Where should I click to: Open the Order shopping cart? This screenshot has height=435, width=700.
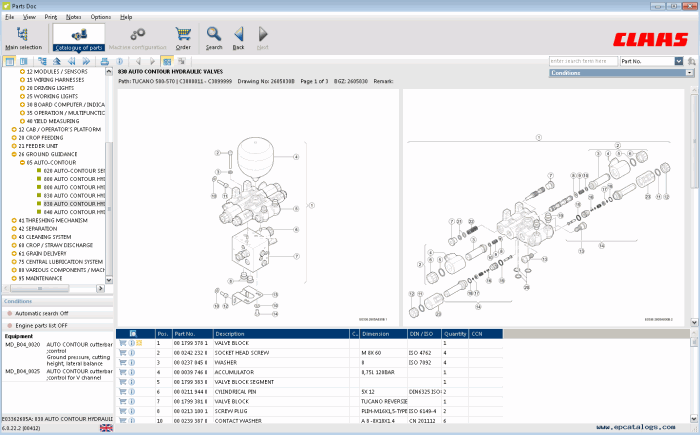[x=183, y=35]
